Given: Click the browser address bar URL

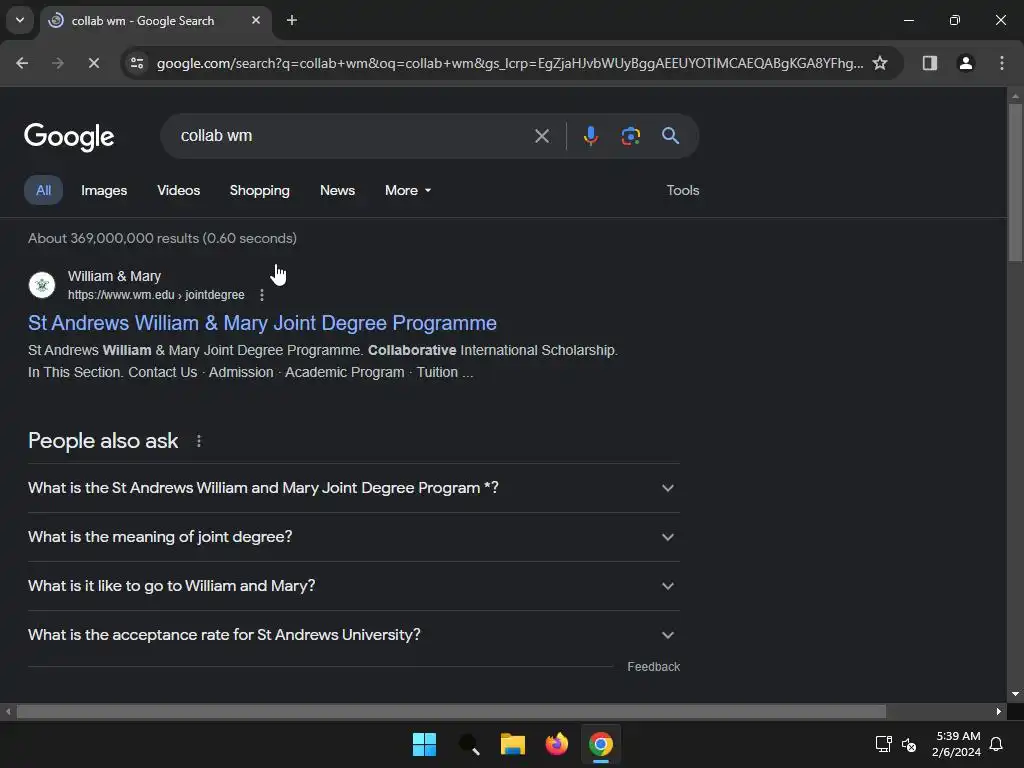Looking at the screenshot, I should (x=509, y=63).
